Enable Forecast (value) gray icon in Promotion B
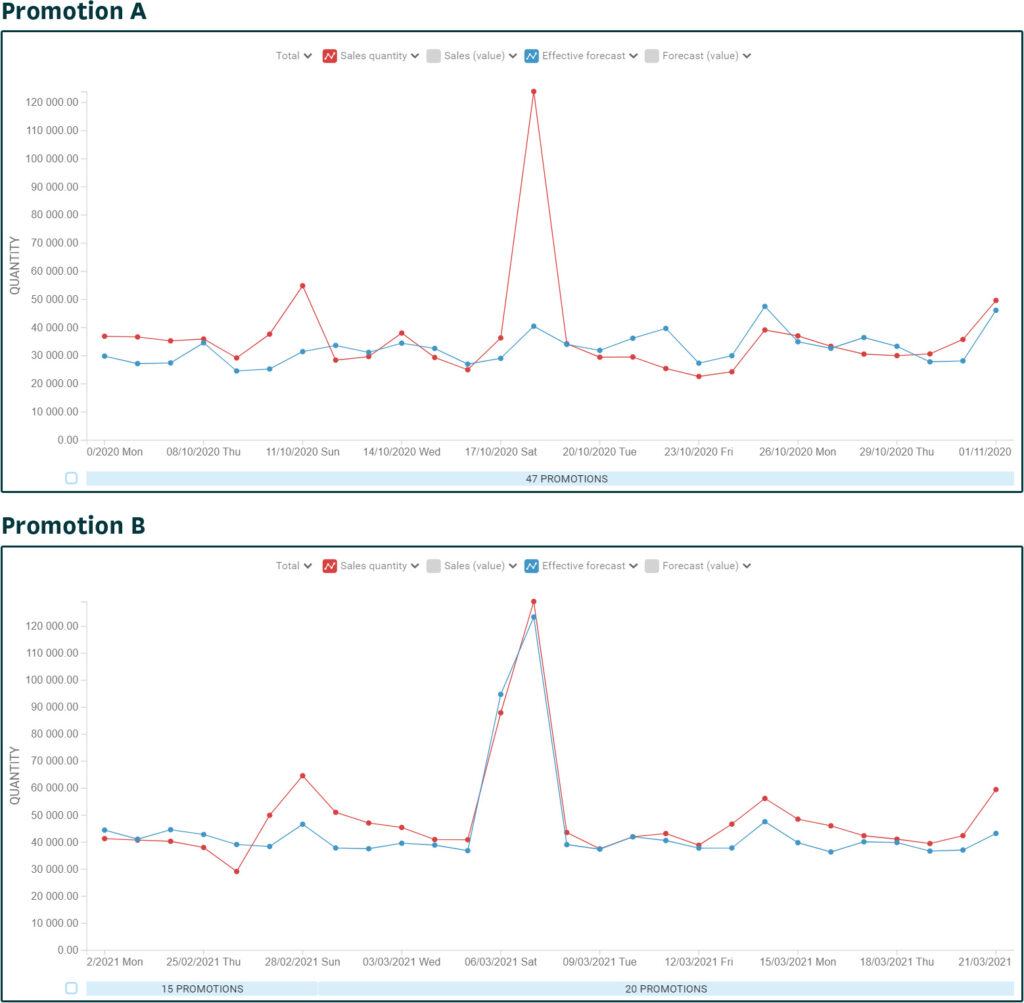Image resolution: width=1024 pixels, height=1003 pixels. (x=652, y=566)
